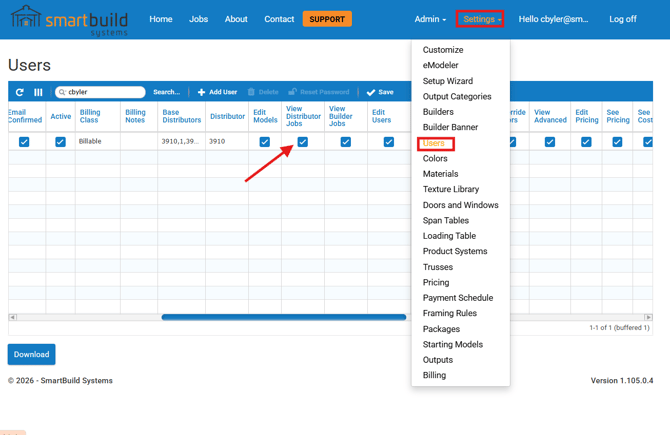Screen dimensions: 670x435
Task: Select Packages in Settings menu
Action: (441, 329)
